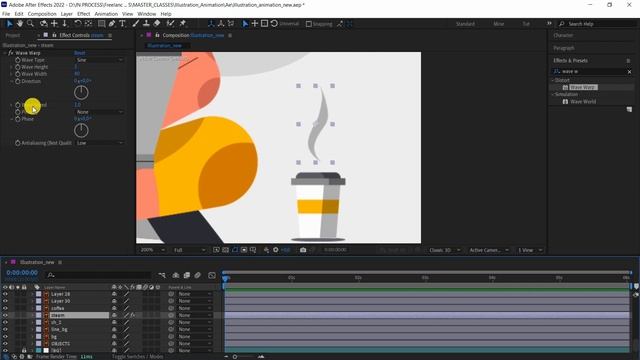Select the Zoom magnifier tool
Screen dimensions: 640x360
tap(30, 24)
